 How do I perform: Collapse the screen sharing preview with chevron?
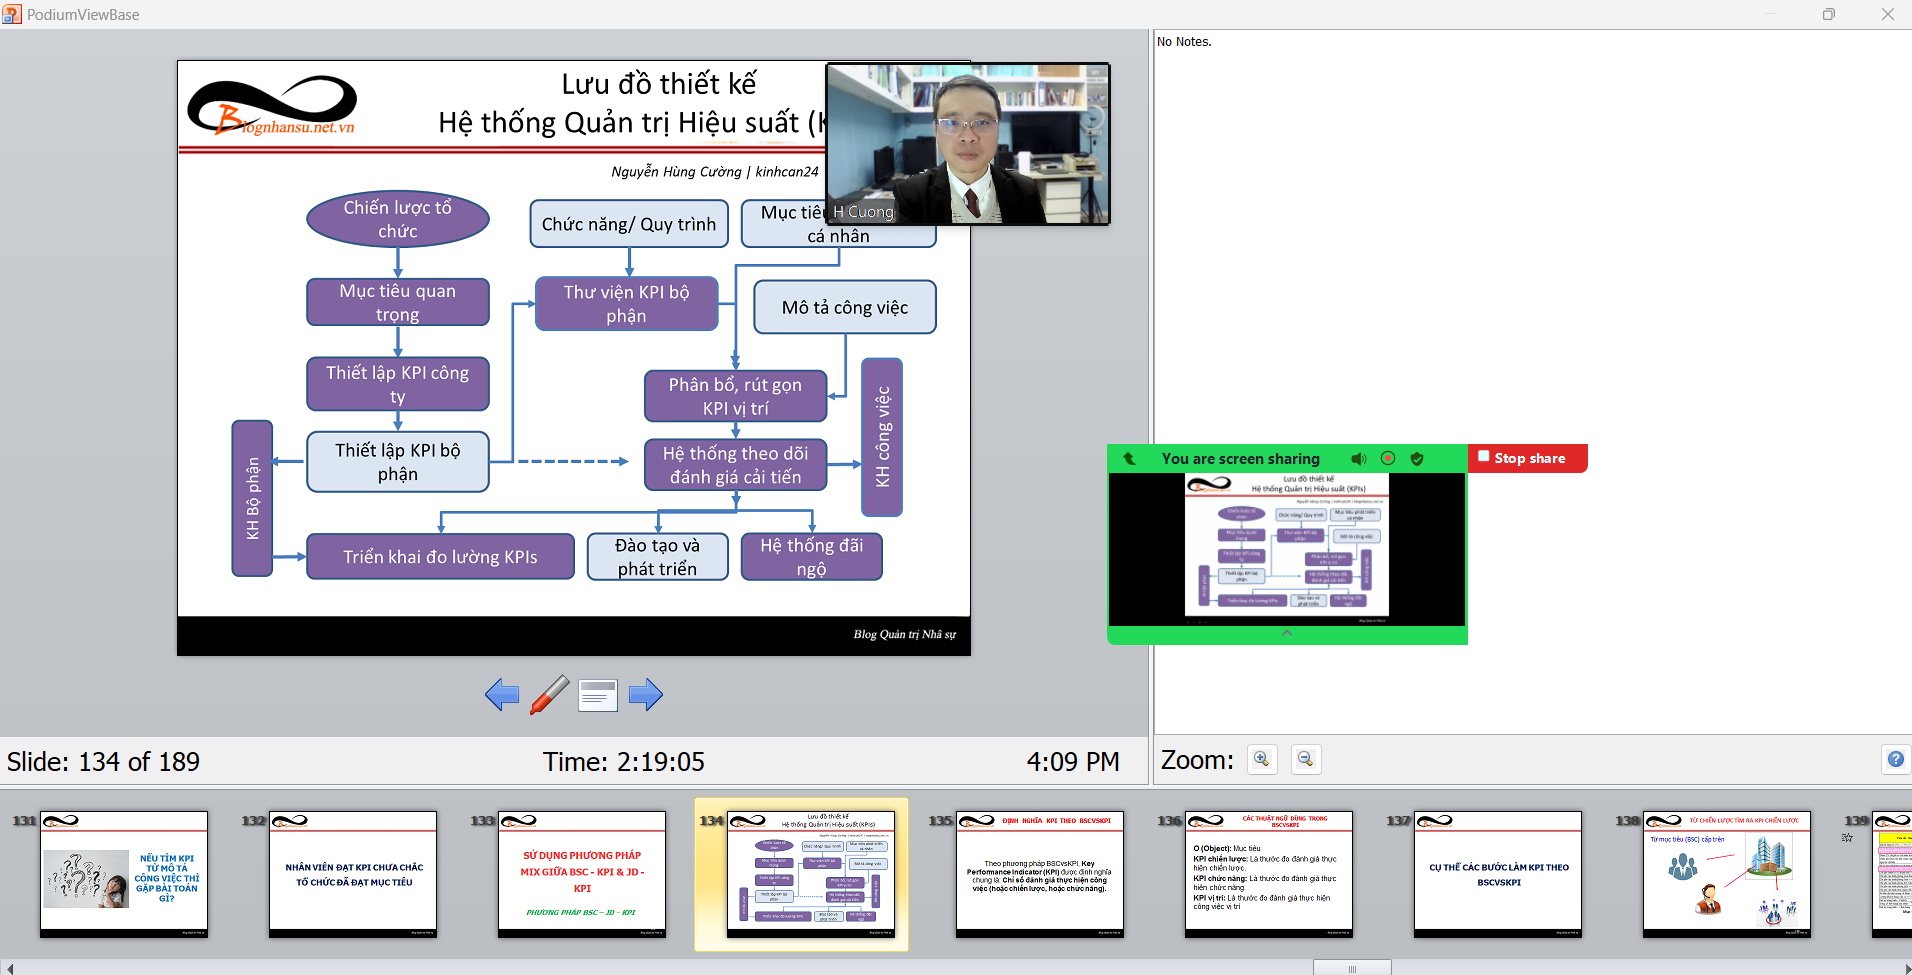(x=1287, y=634)
